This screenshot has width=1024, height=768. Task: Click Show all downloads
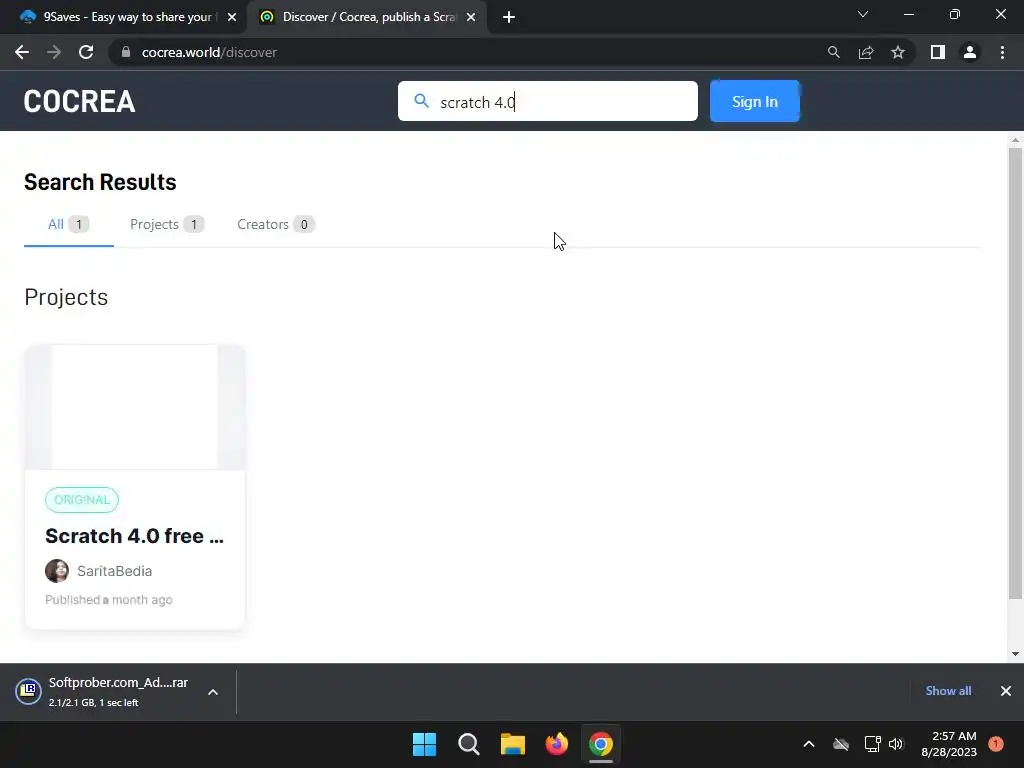[x=948, y=691]
